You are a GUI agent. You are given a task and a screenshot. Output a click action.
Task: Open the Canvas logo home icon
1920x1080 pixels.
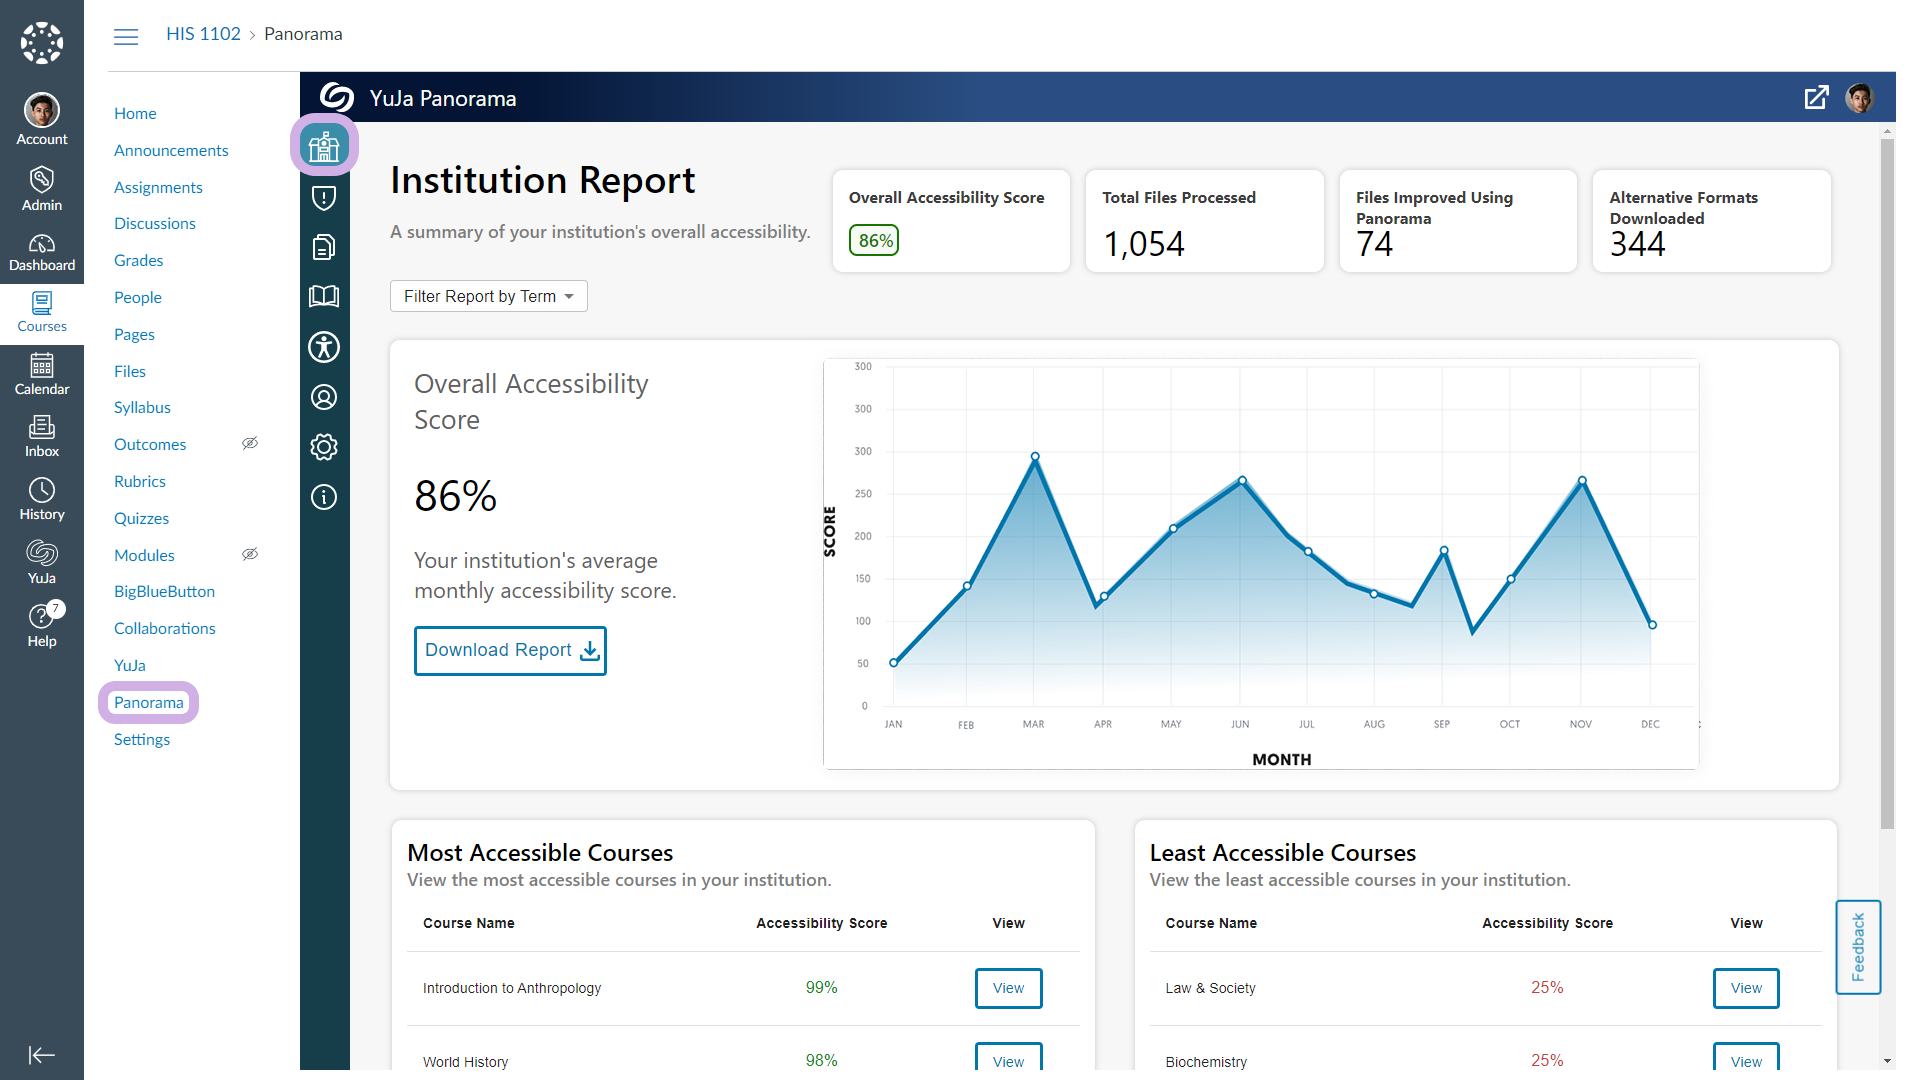[x=42, y=42]
